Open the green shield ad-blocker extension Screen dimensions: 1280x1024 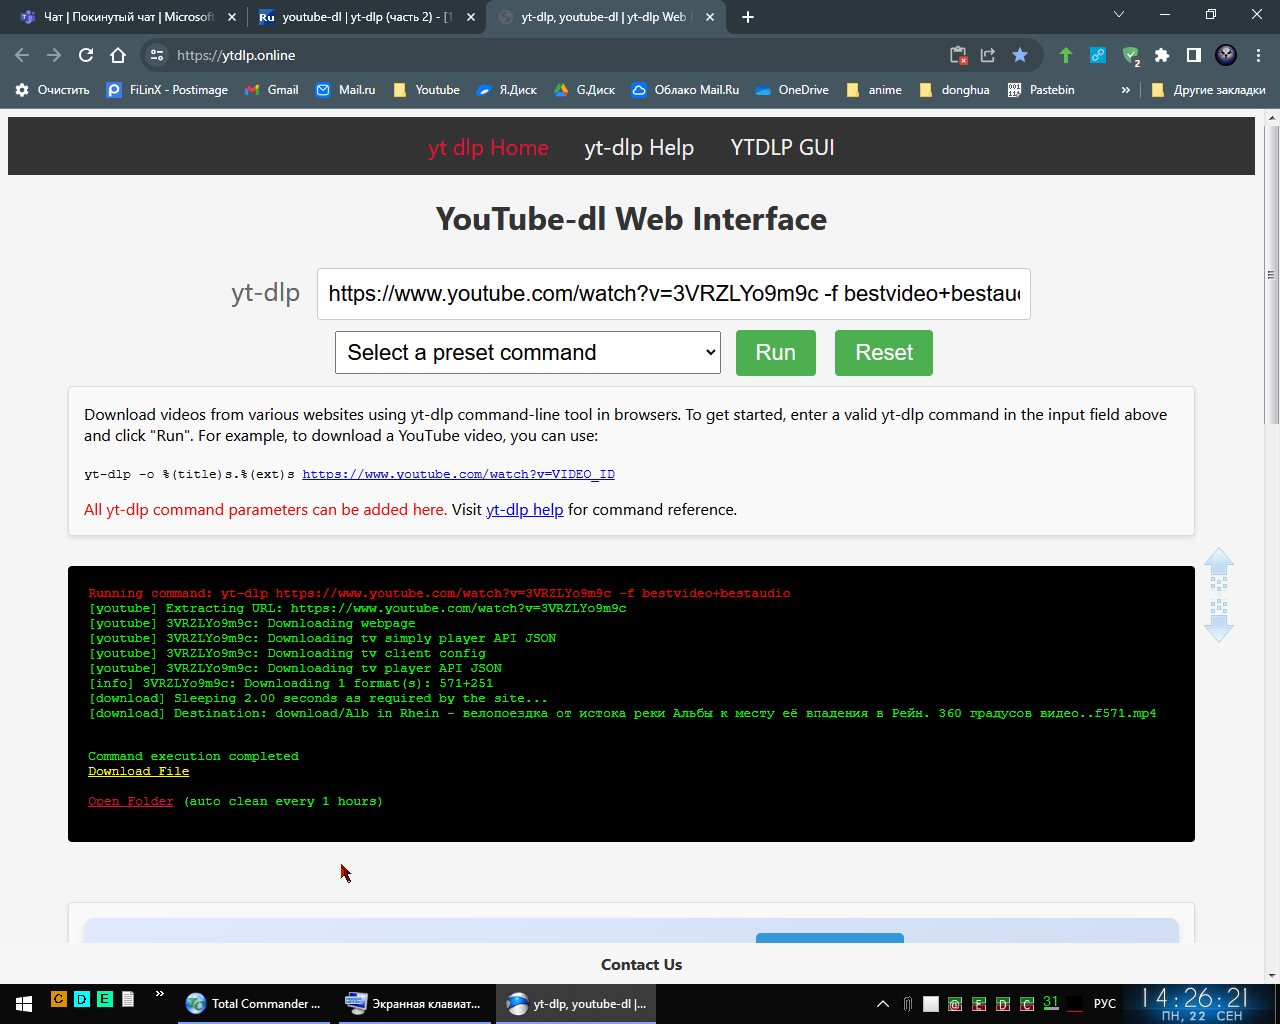click(1130, 55)
